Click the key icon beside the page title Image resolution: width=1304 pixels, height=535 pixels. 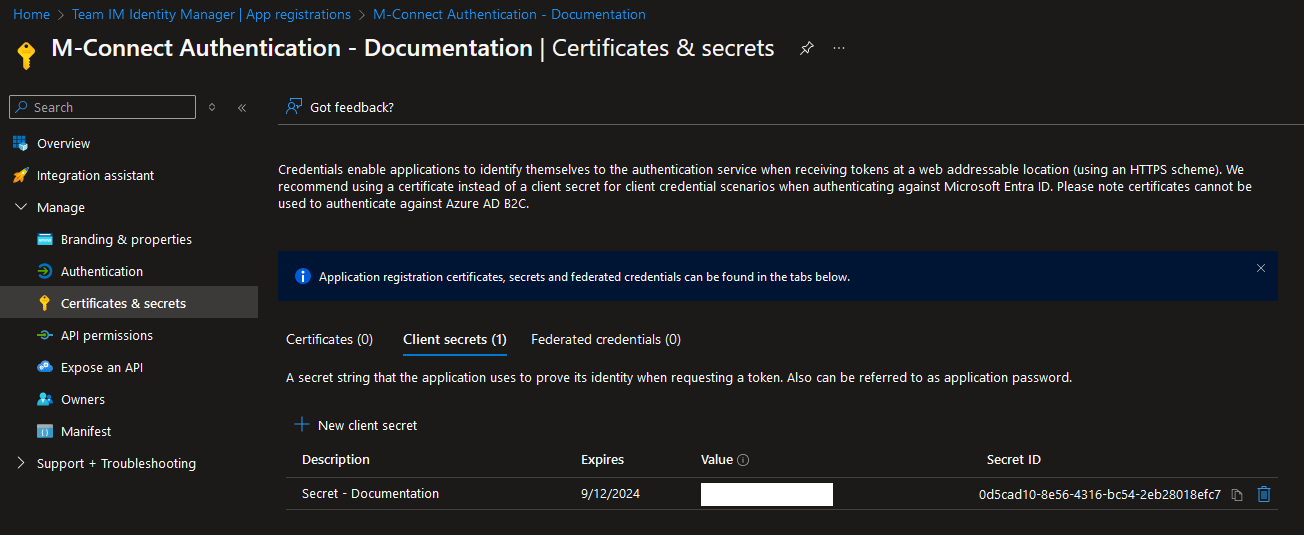[x=27, y=53]
